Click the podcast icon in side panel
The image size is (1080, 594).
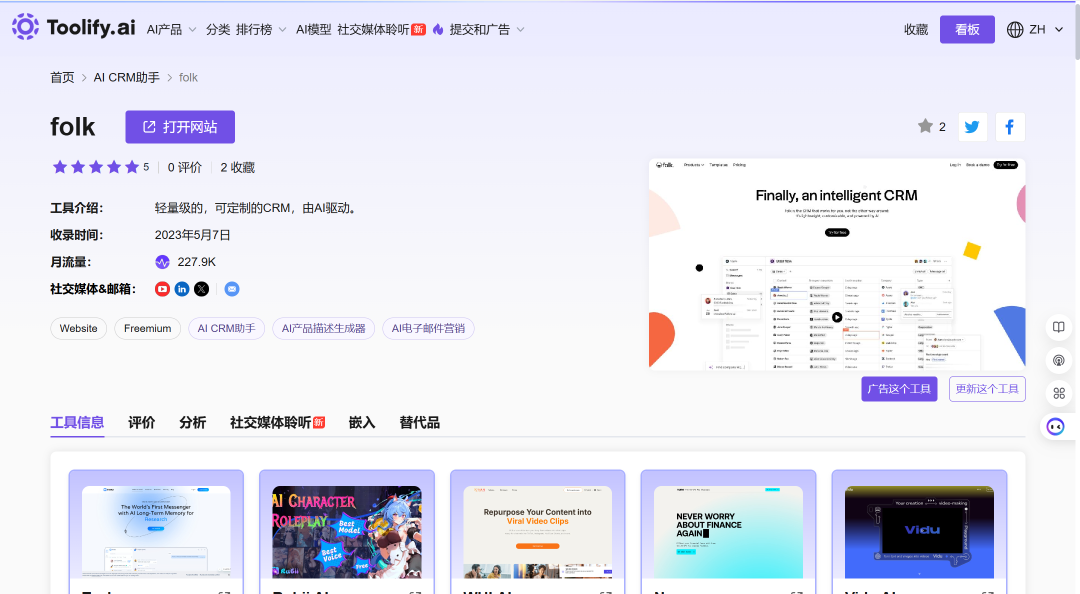(x=1059, y=360)
